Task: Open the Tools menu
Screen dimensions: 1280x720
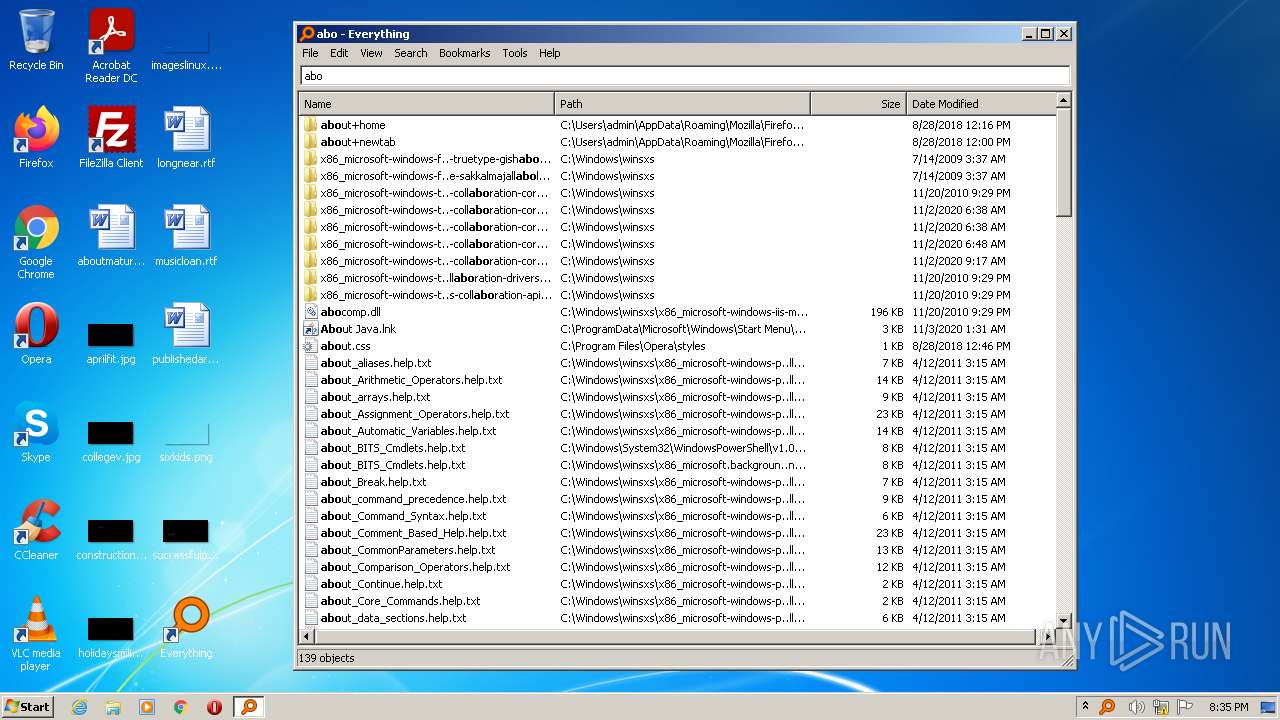Action: 514,53
